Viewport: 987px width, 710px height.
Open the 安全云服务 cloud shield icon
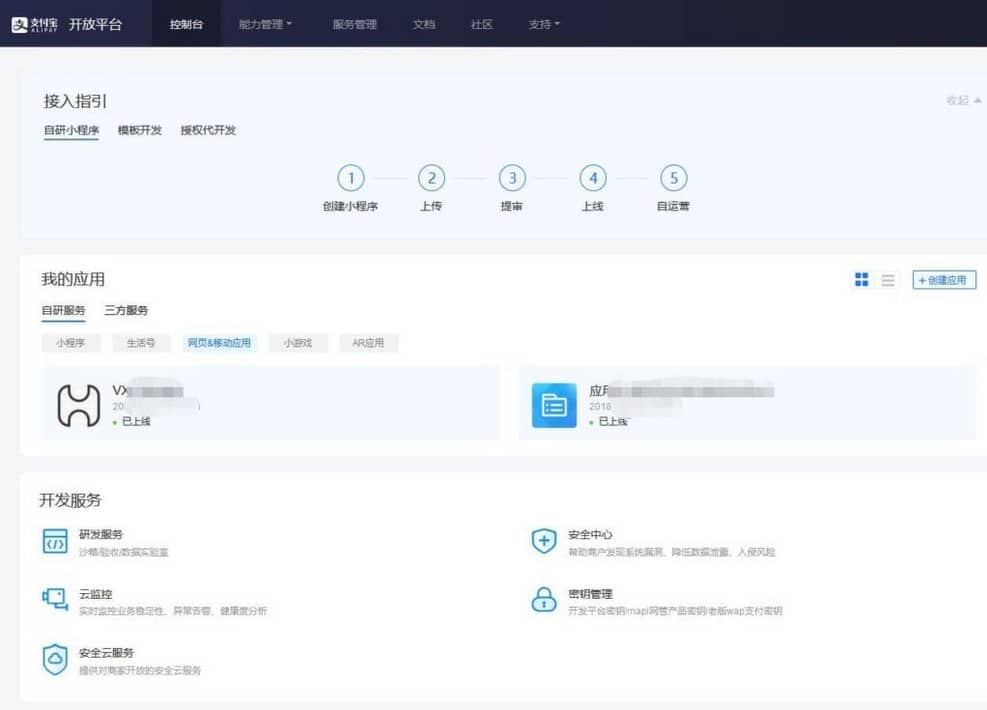coord(55,659)
